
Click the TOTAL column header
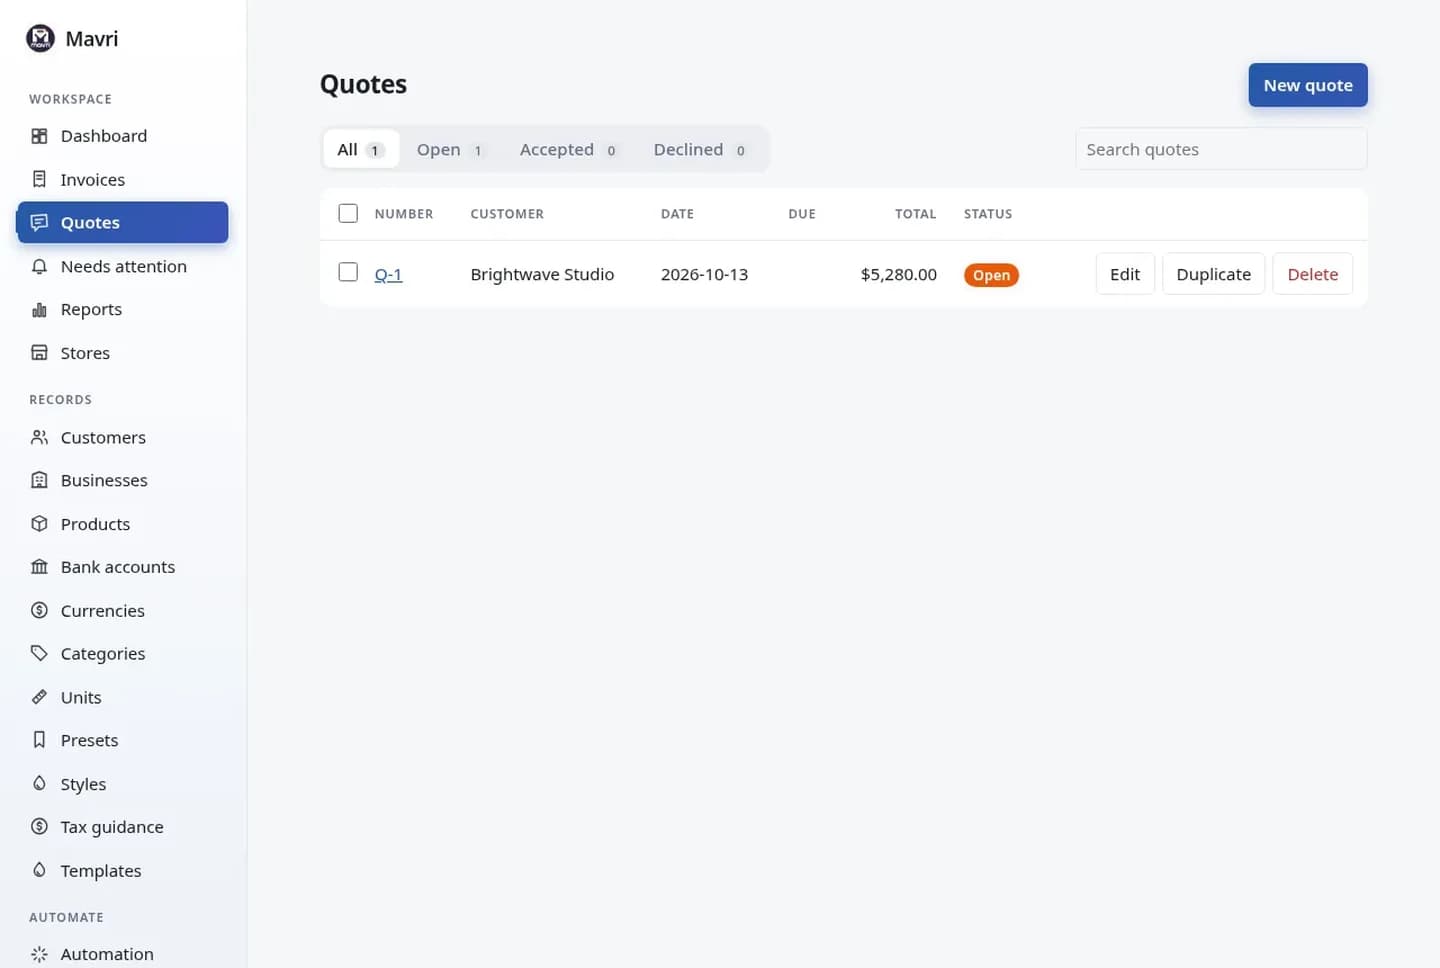click(915, 214)
